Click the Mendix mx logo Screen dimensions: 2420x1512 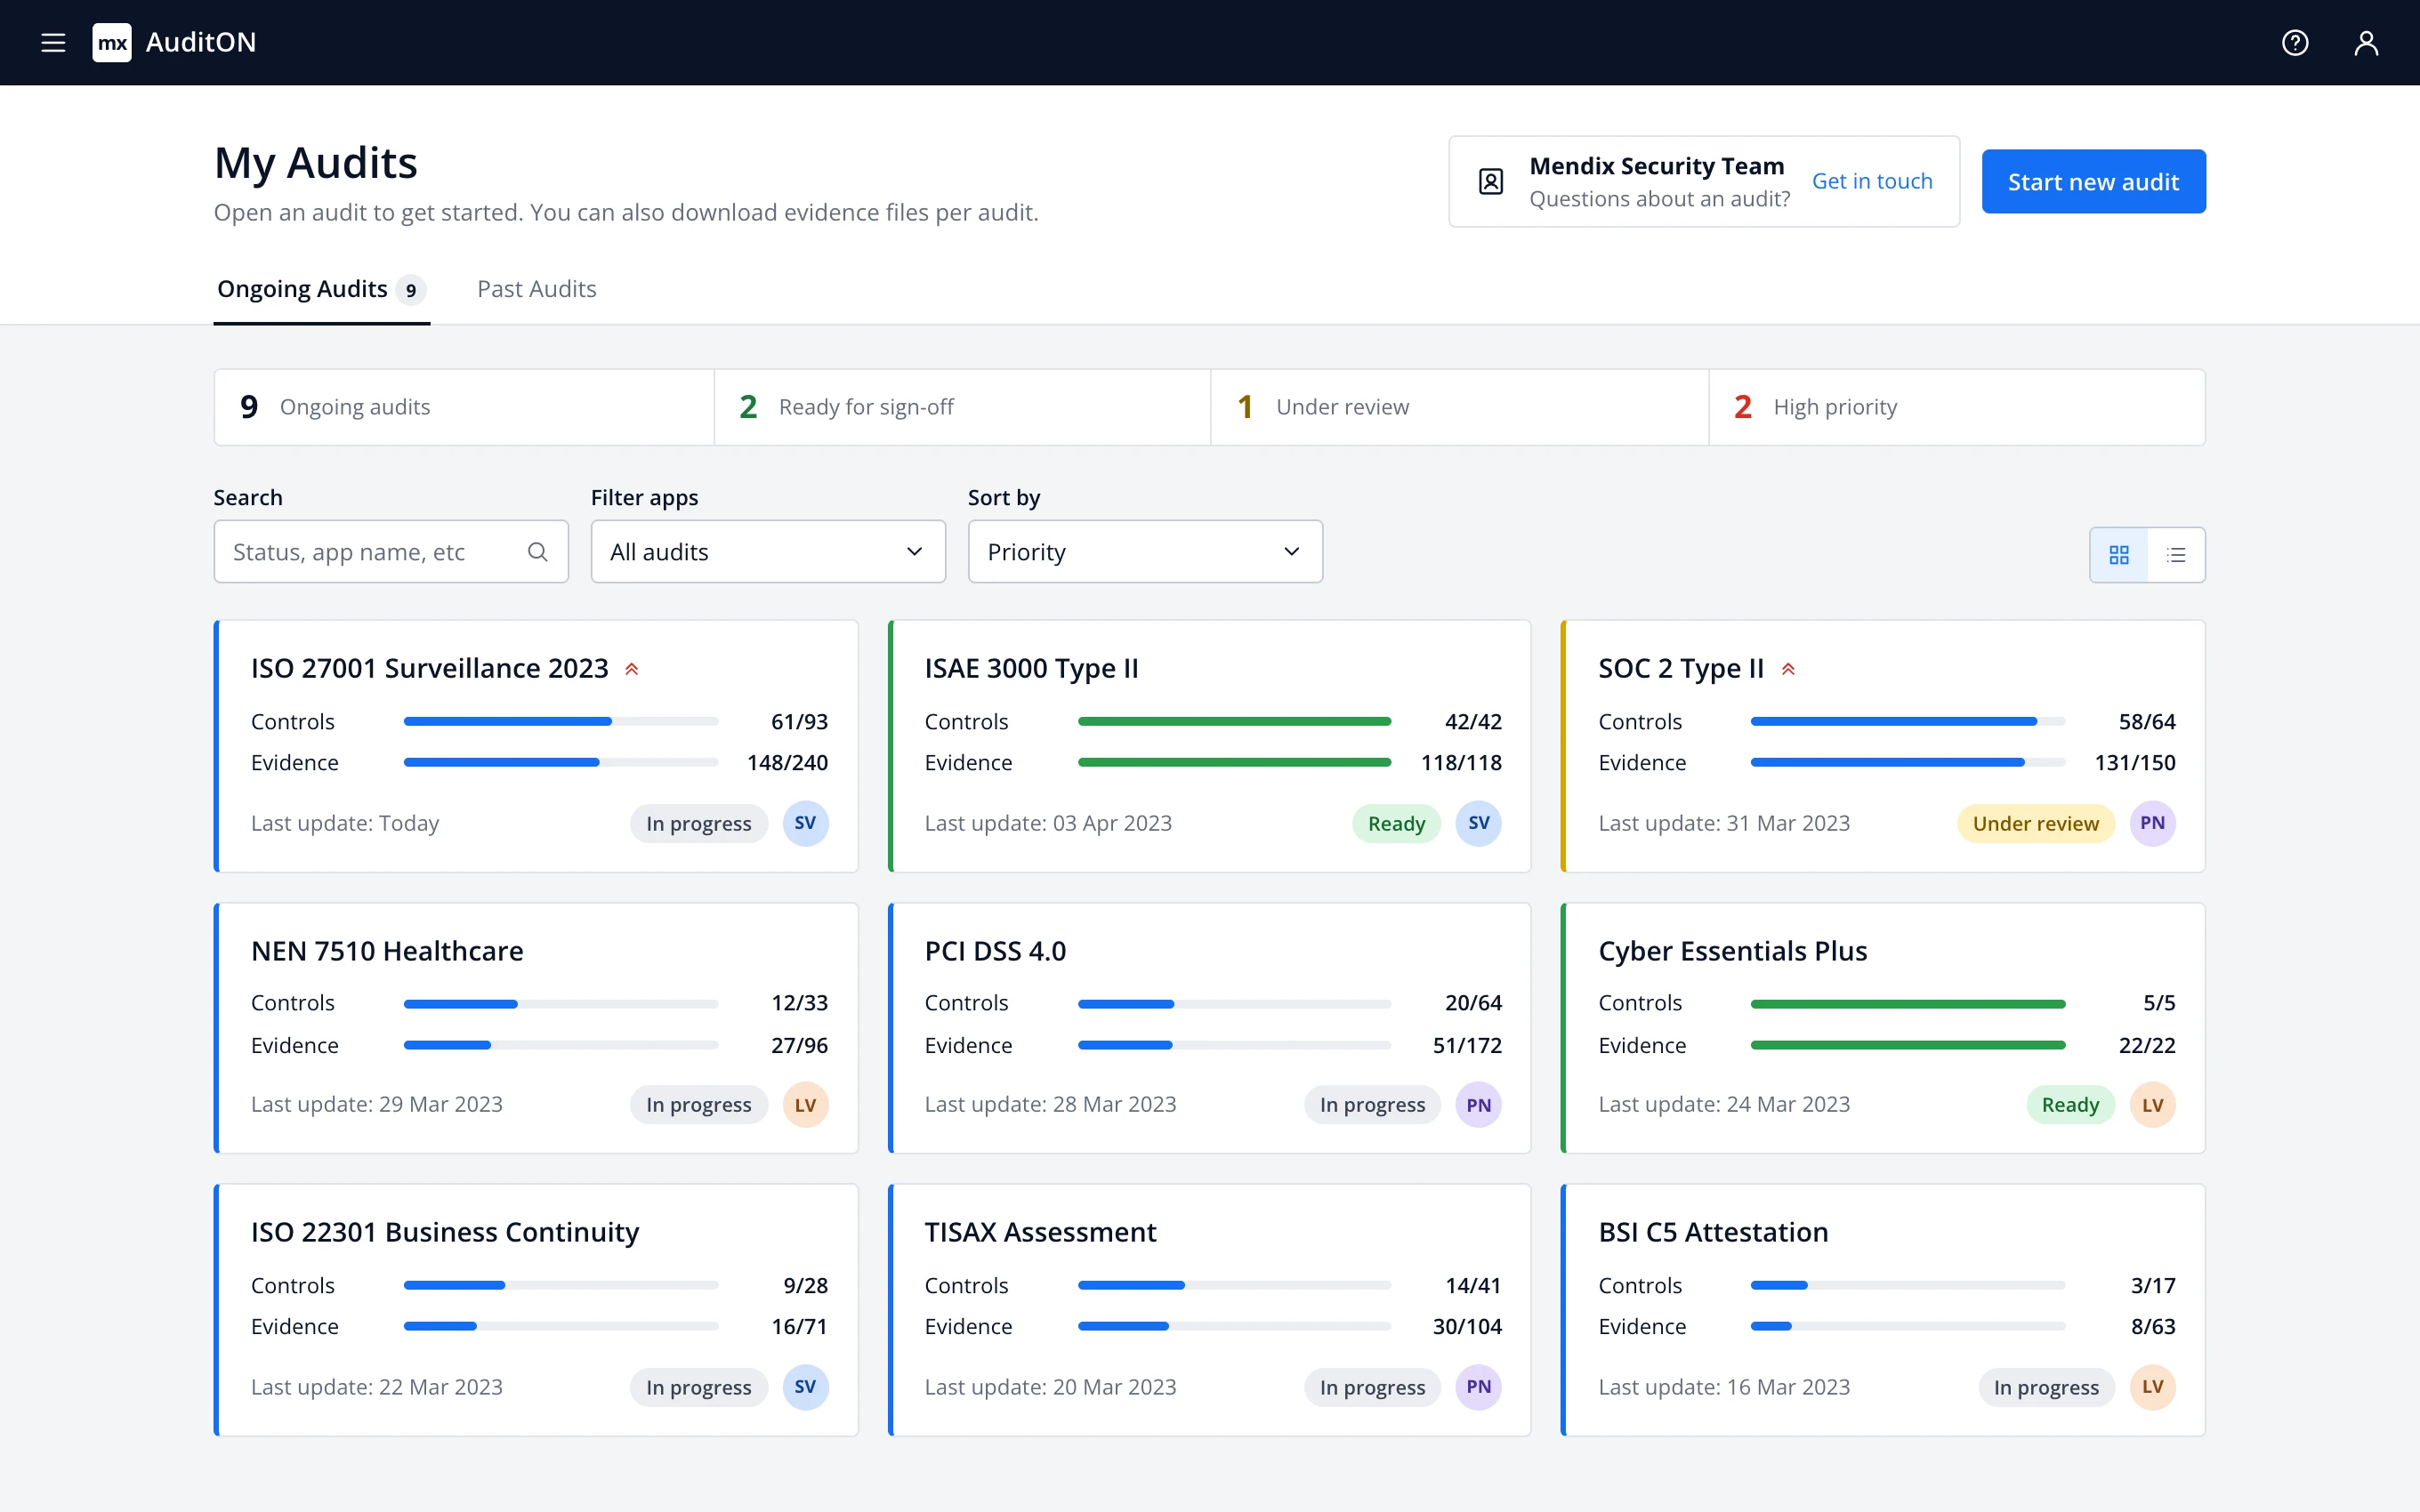(x=112, y=42)
